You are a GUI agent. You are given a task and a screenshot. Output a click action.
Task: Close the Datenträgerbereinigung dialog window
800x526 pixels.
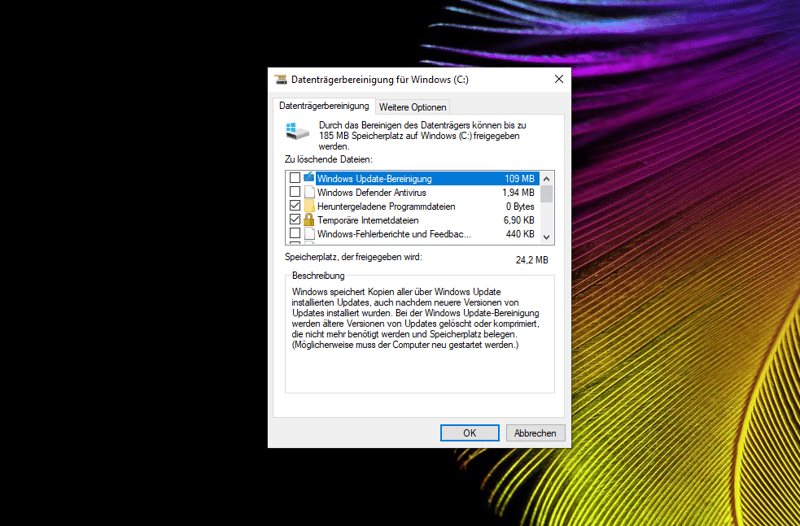[558, 79]
